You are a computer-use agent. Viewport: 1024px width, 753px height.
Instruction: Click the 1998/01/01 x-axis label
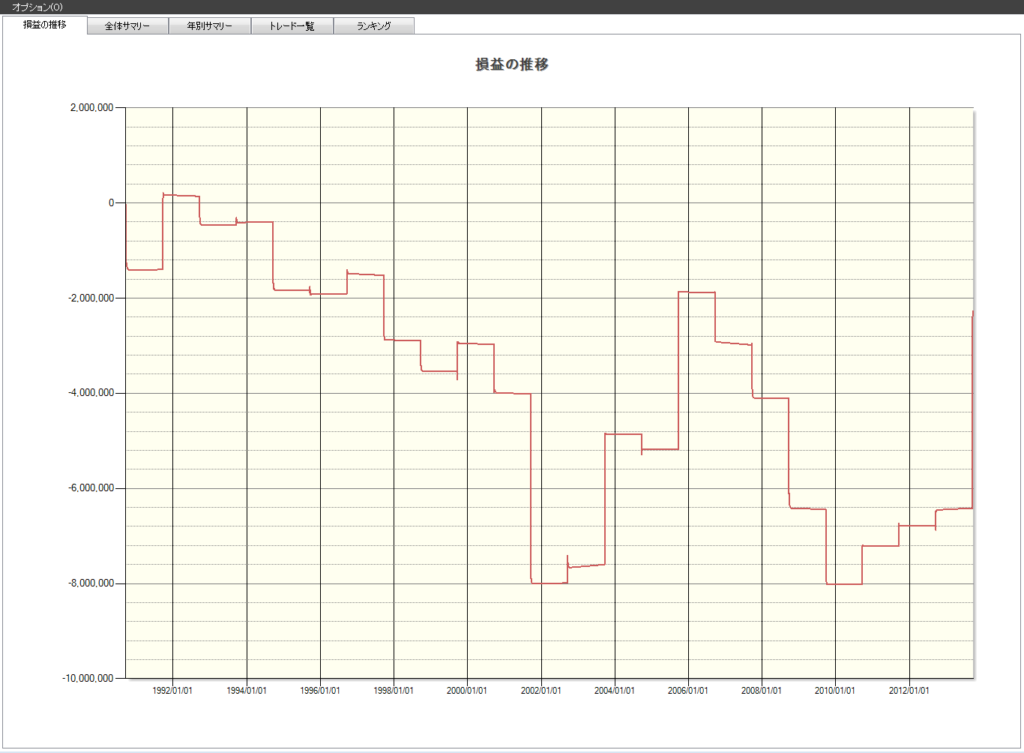pyautogui.click(x=393, y=691)
